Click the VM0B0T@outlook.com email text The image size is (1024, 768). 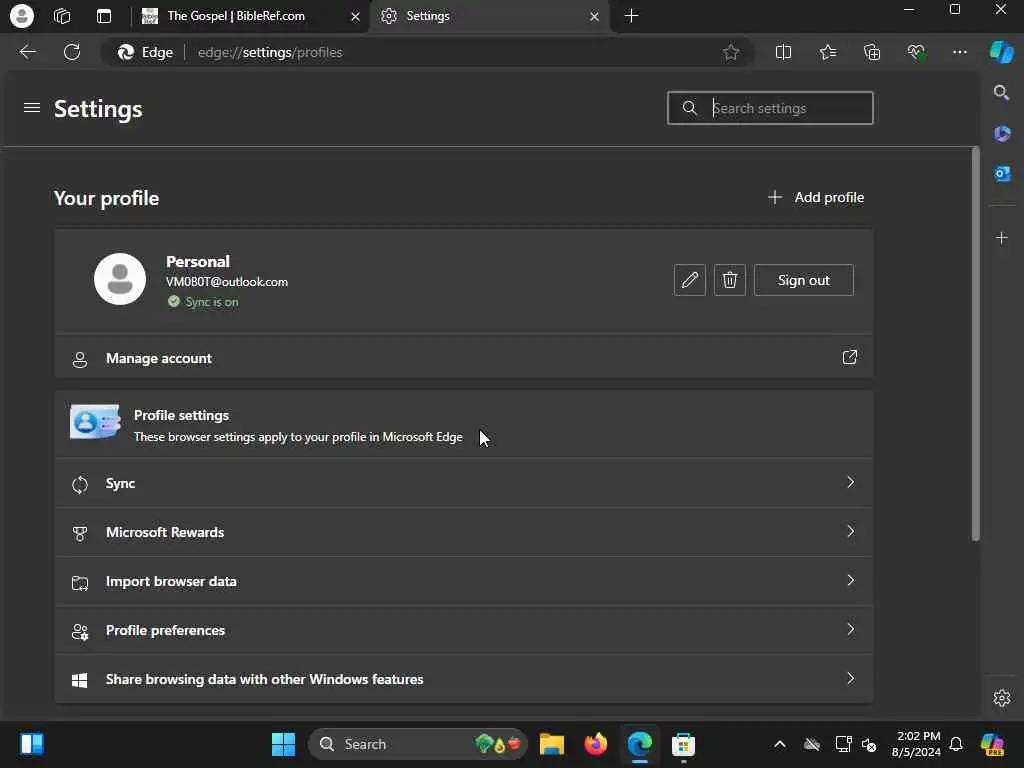[x=227, y=281]
